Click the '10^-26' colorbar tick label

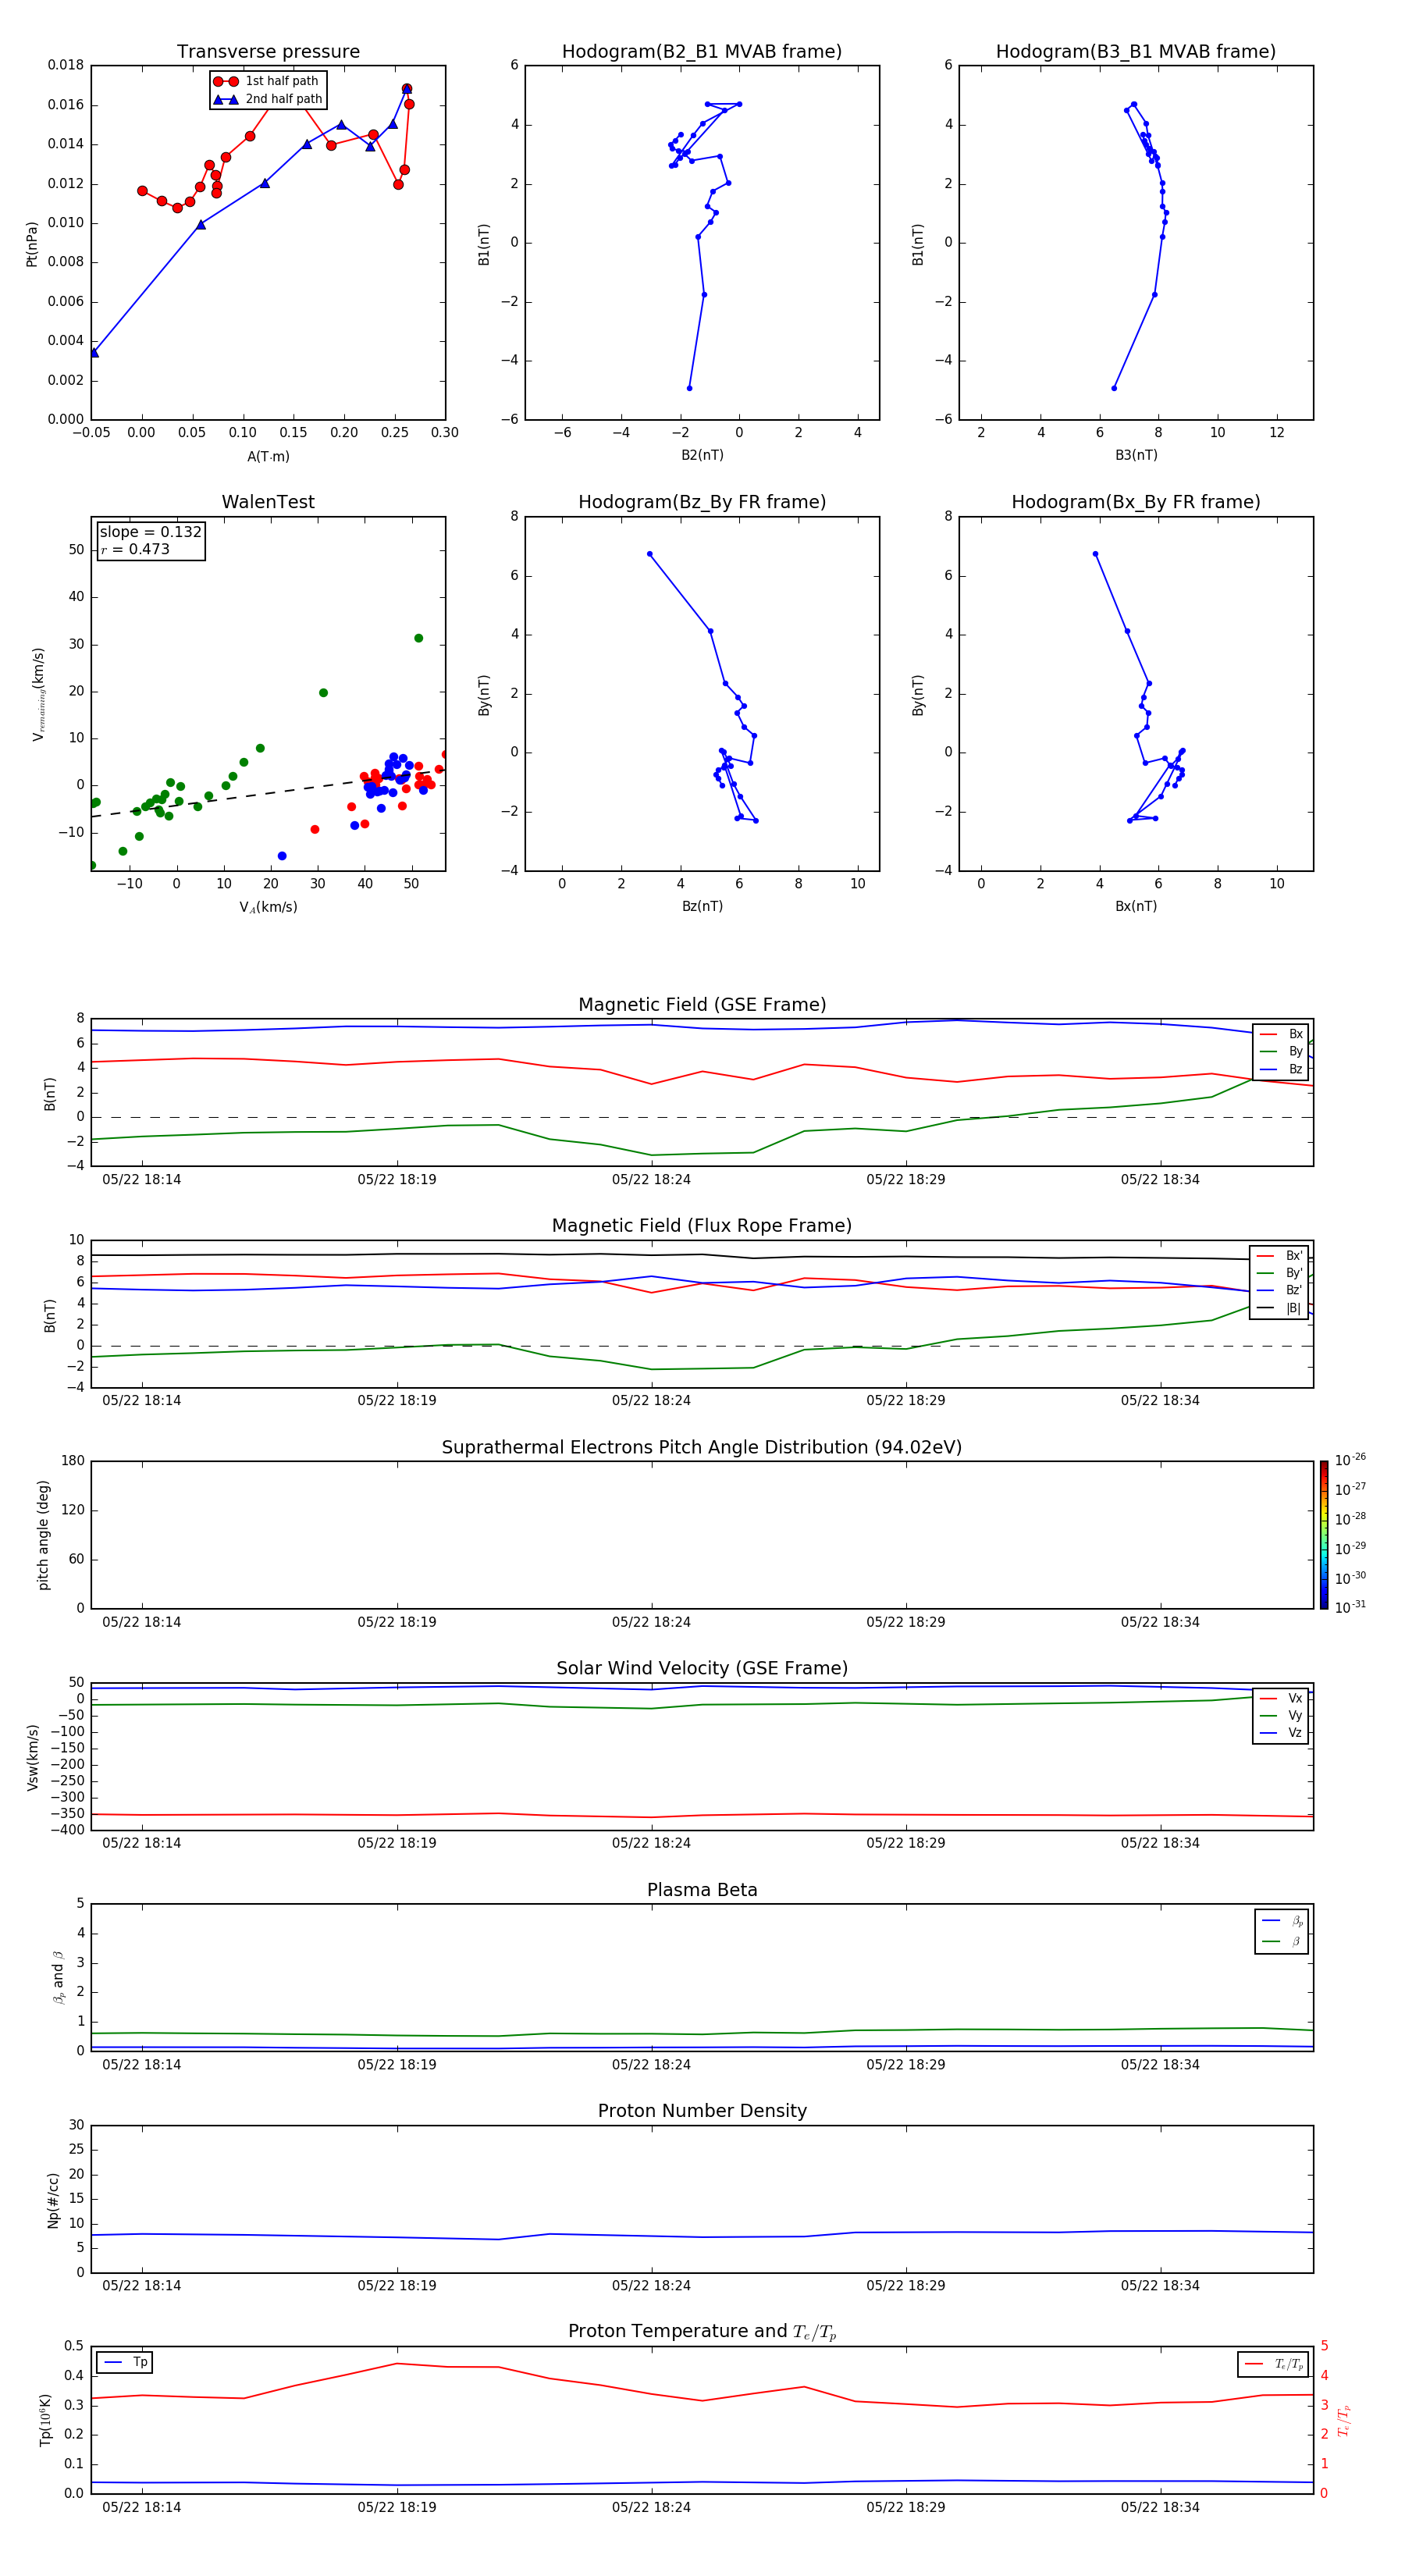pos(1350,1460)
